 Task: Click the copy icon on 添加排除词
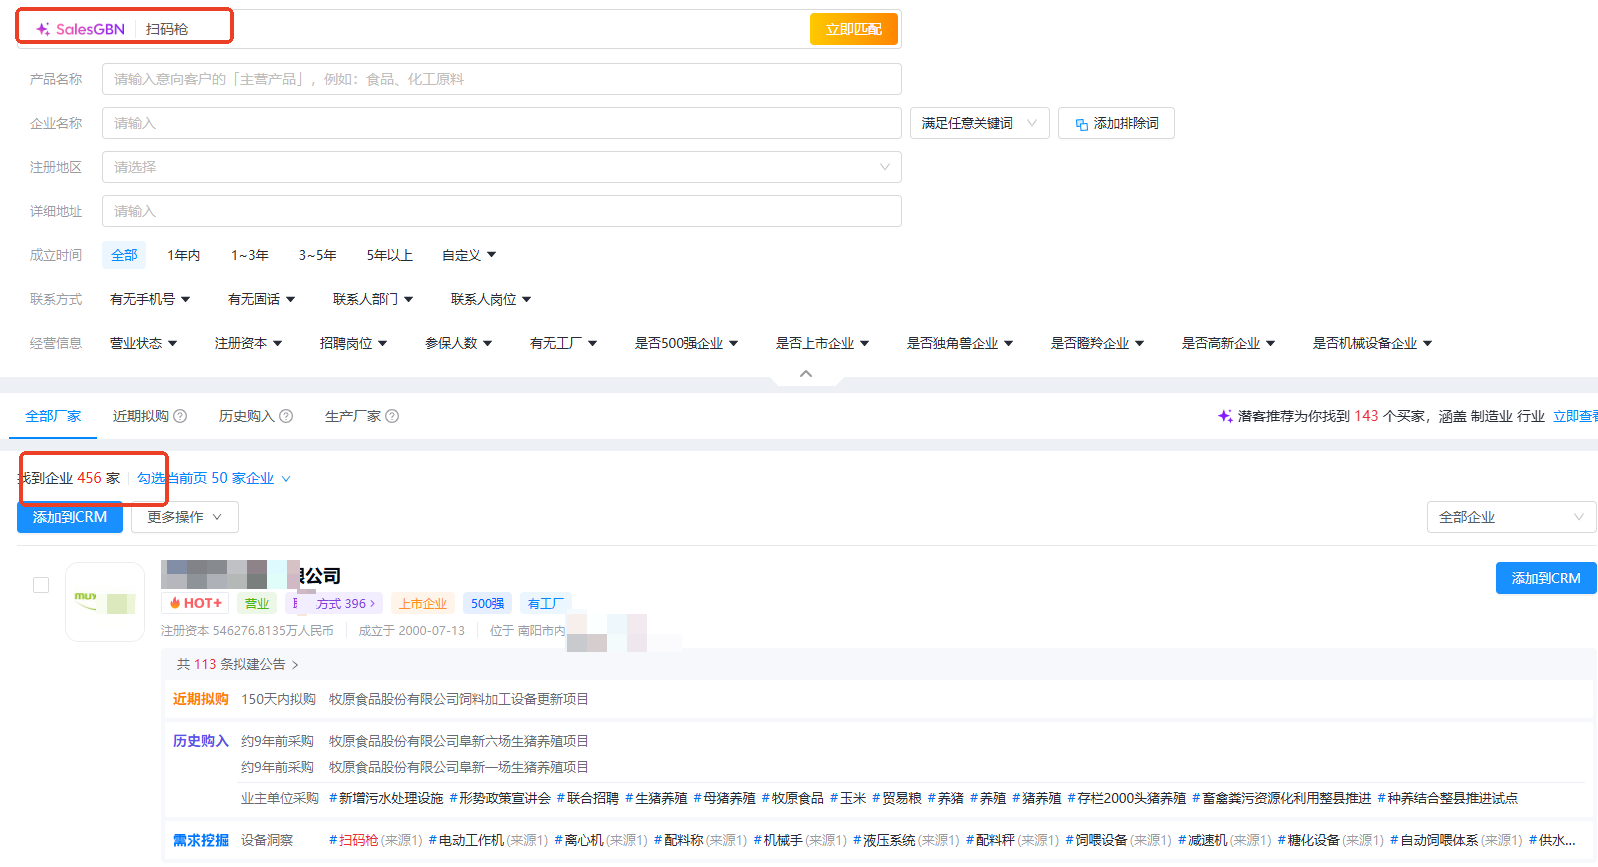coord(1081,124)
